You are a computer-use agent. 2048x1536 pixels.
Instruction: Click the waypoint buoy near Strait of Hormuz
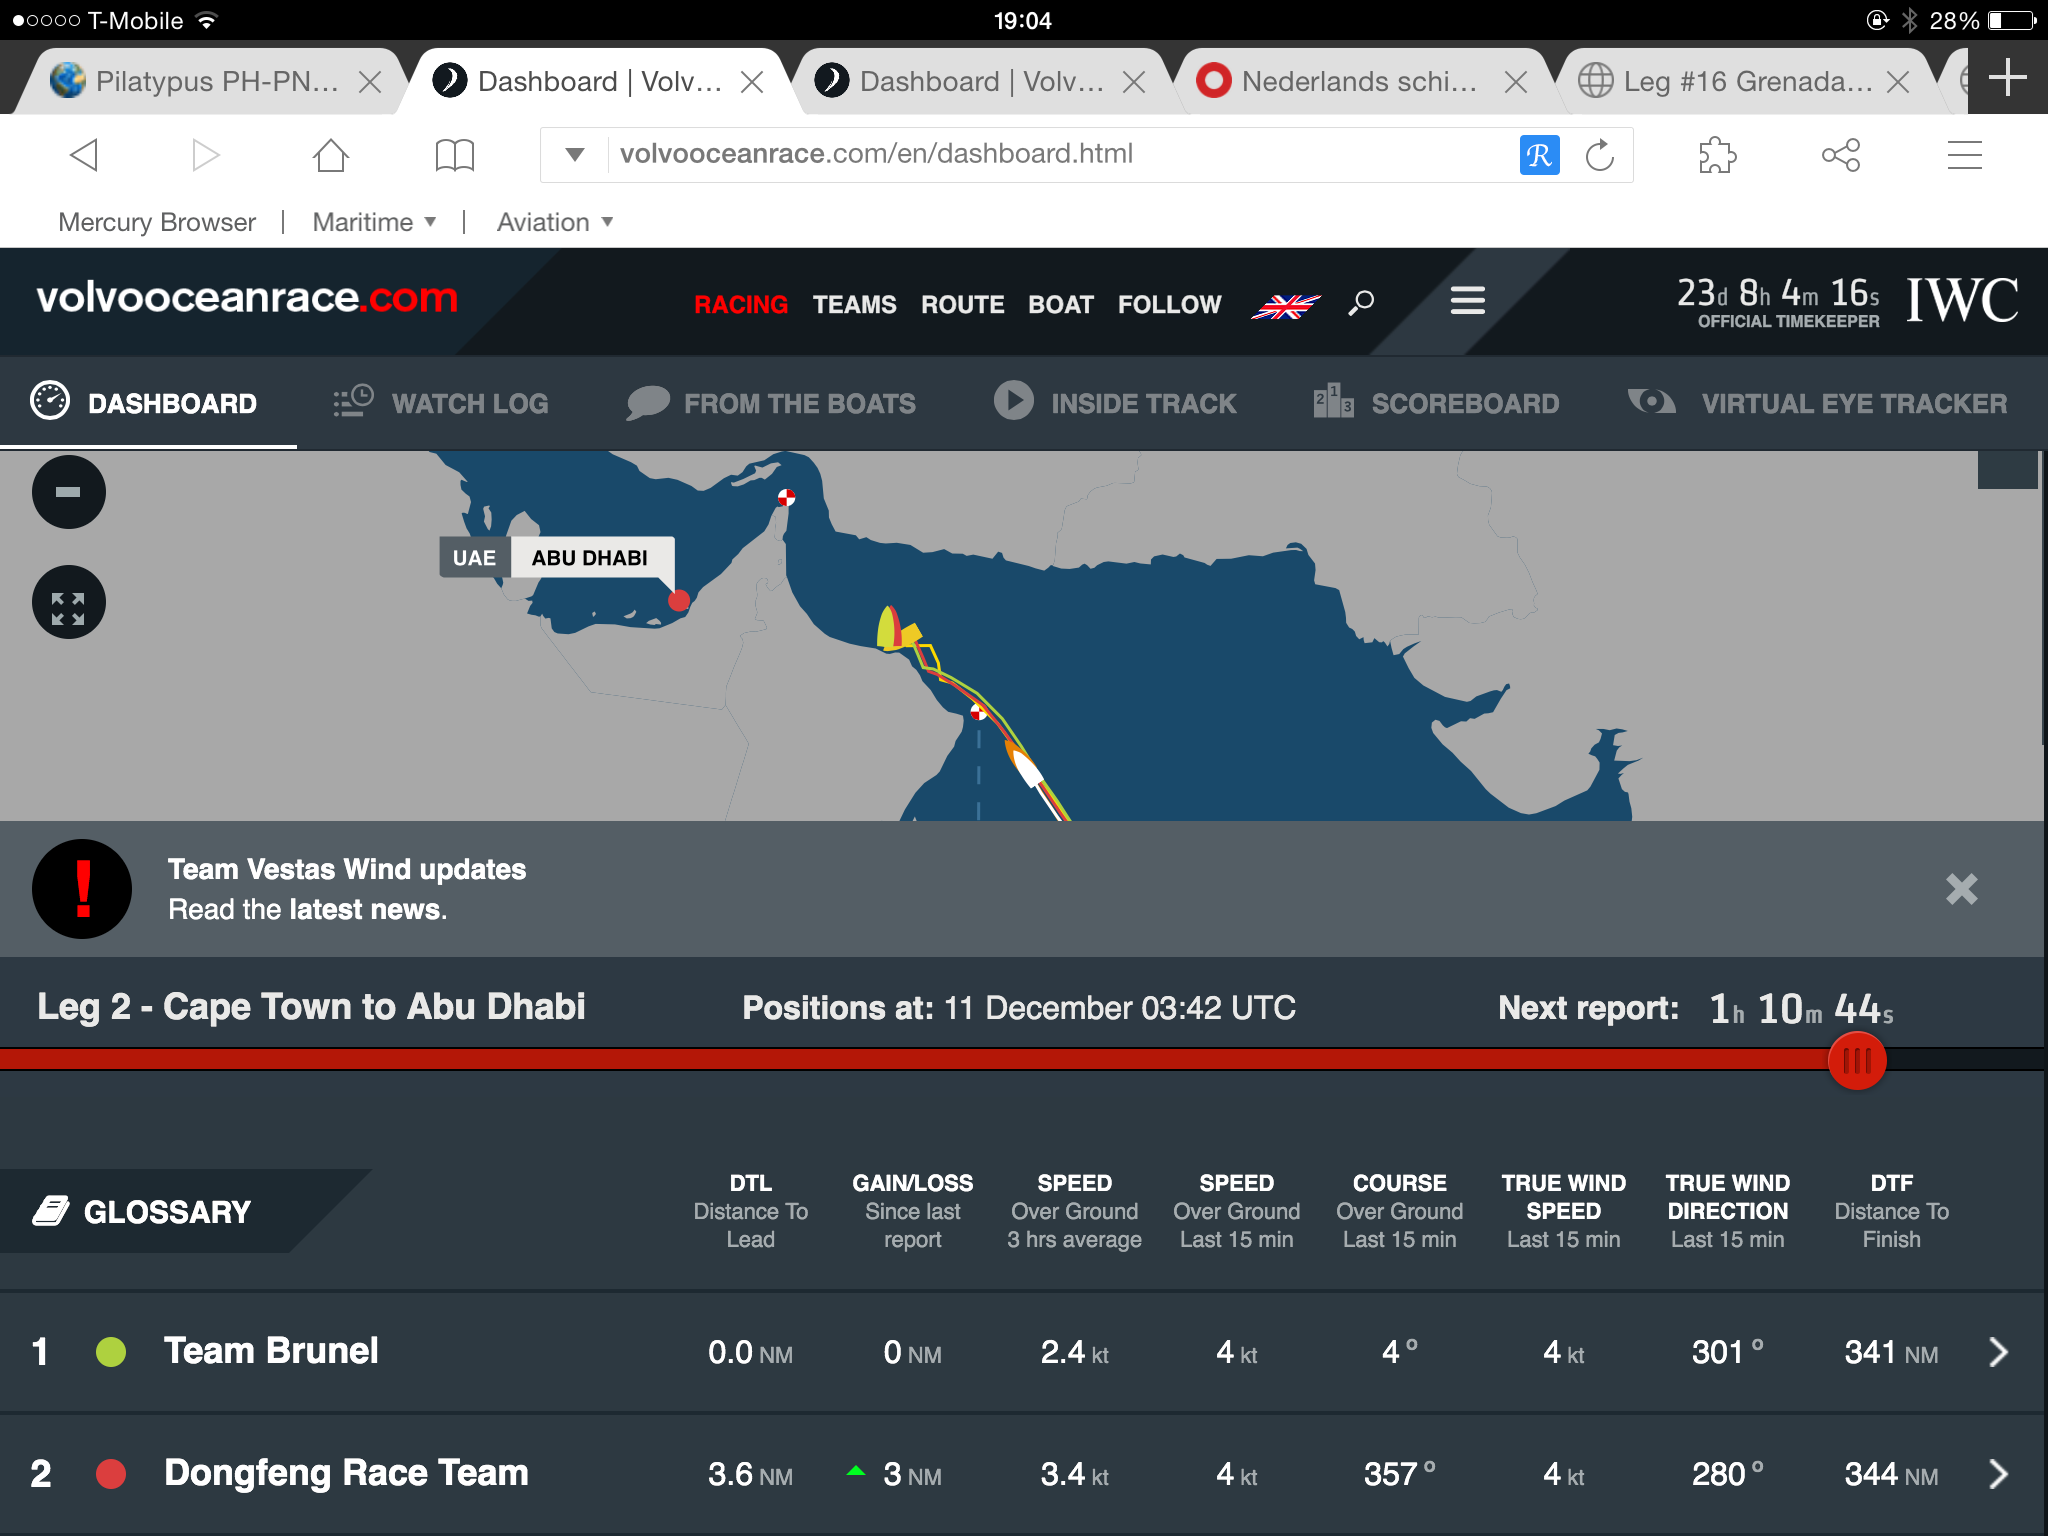(787, 497)
